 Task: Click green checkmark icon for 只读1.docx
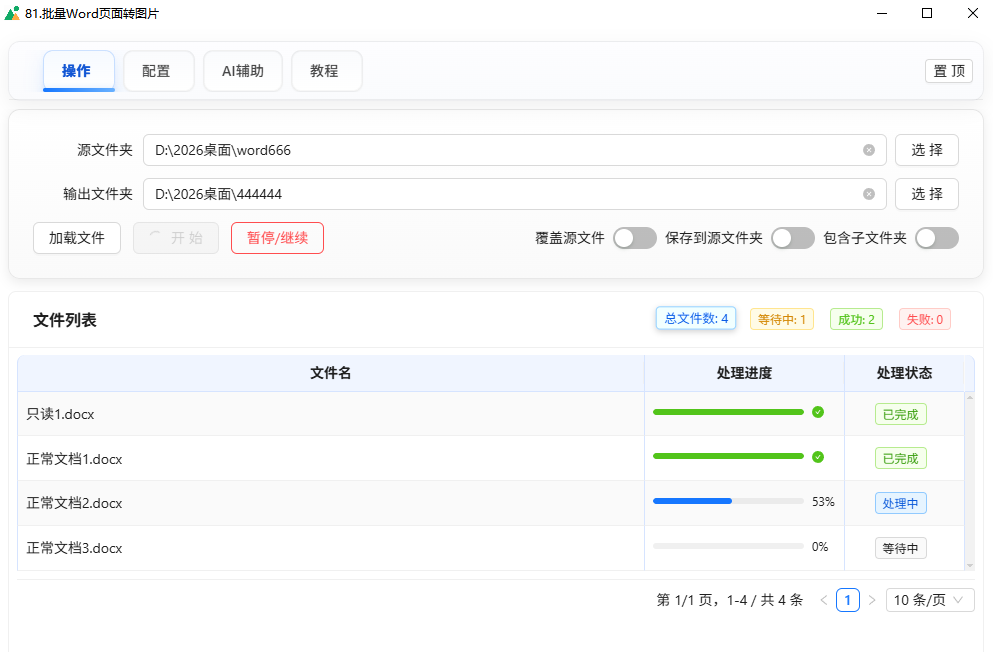click(x=818, y=412)
